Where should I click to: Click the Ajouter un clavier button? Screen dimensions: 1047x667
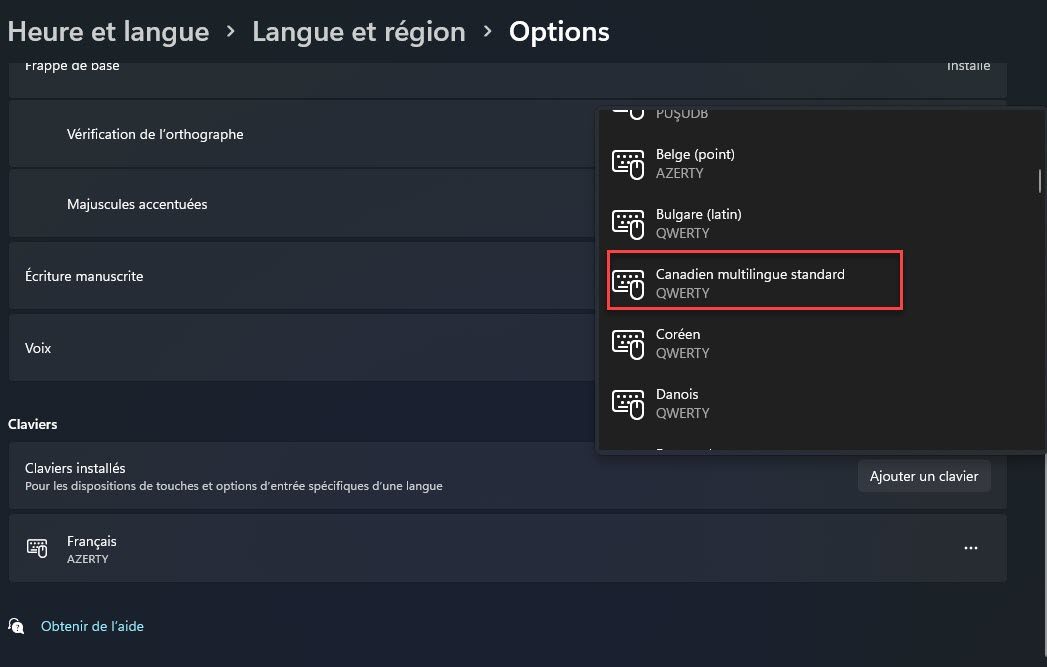click(x=923, y=476)
